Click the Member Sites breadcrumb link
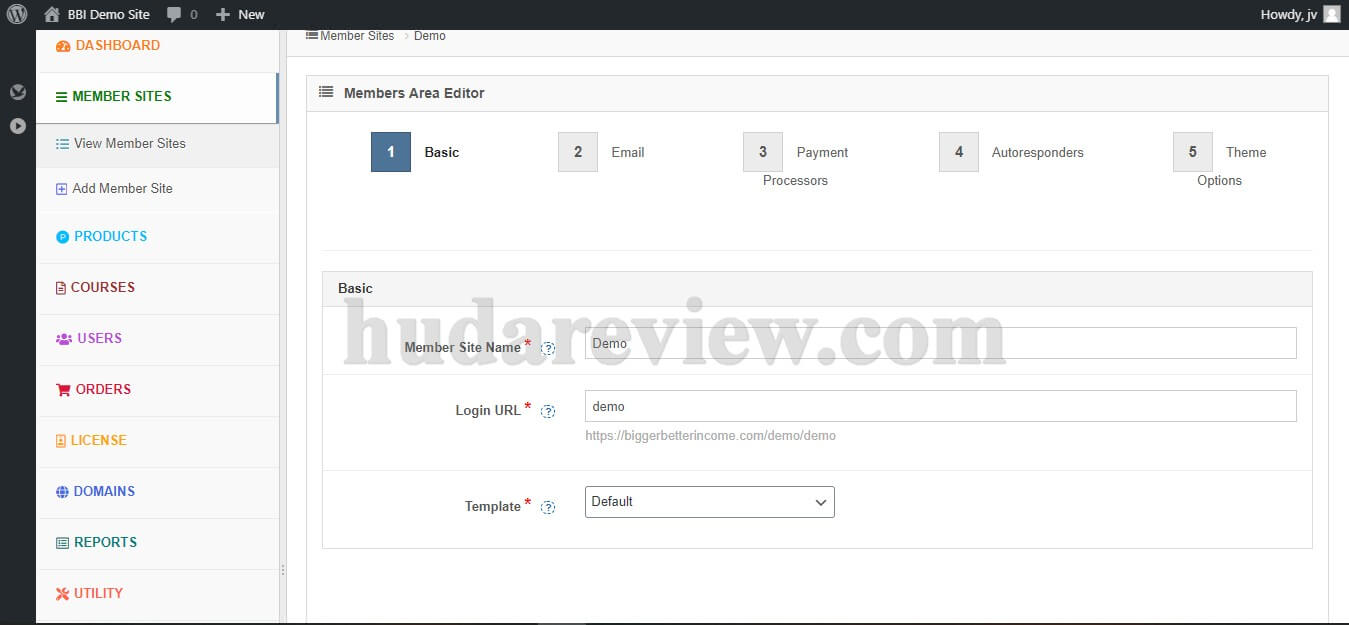 pos(356,35)
